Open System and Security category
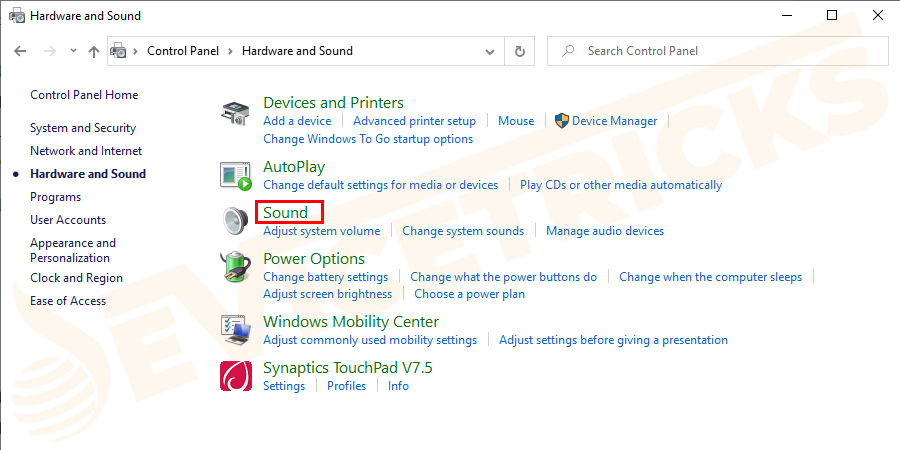This screenshot has height=450, width=900. coord(83,128)
